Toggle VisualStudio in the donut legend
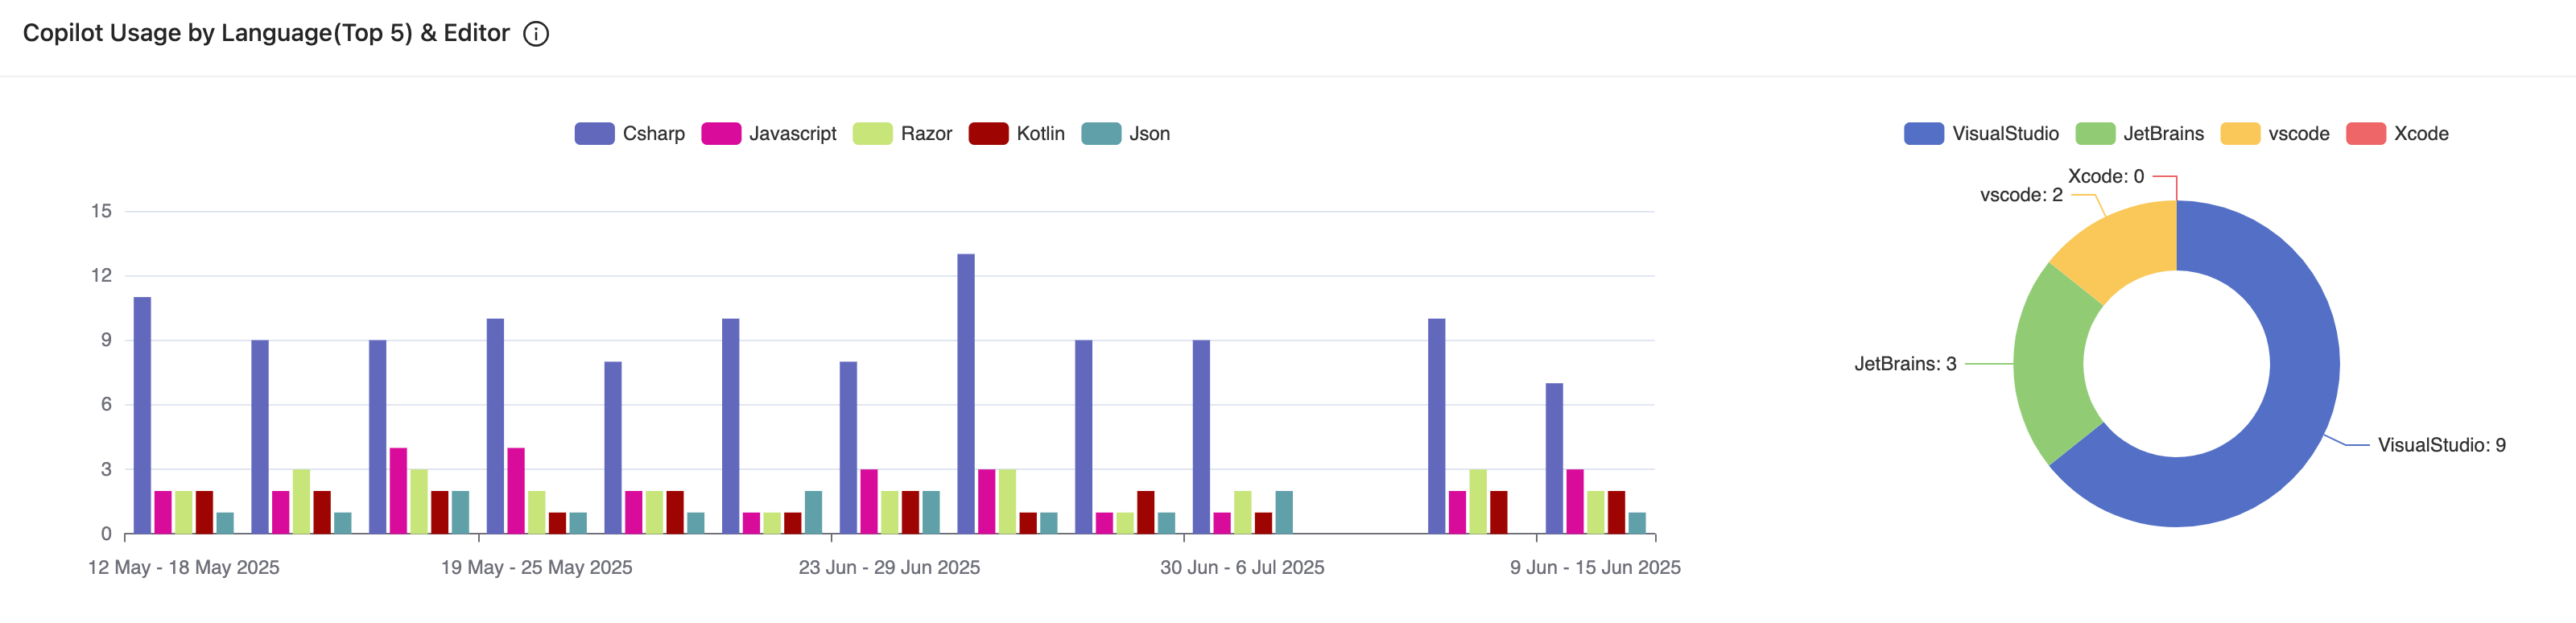This screenshot has height=623, width=2576. (x=1982, y=134)
